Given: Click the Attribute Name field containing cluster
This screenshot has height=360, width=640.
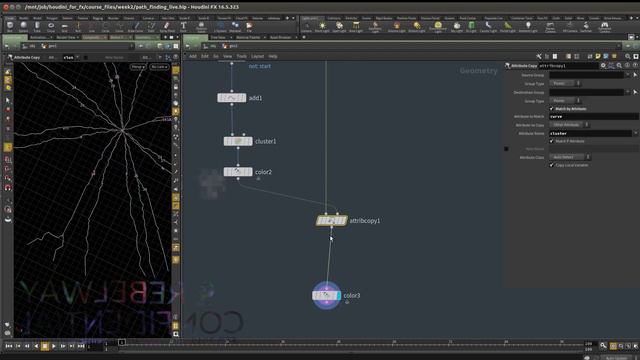Looking at the screenshot, I should click(x=590, y=133).
